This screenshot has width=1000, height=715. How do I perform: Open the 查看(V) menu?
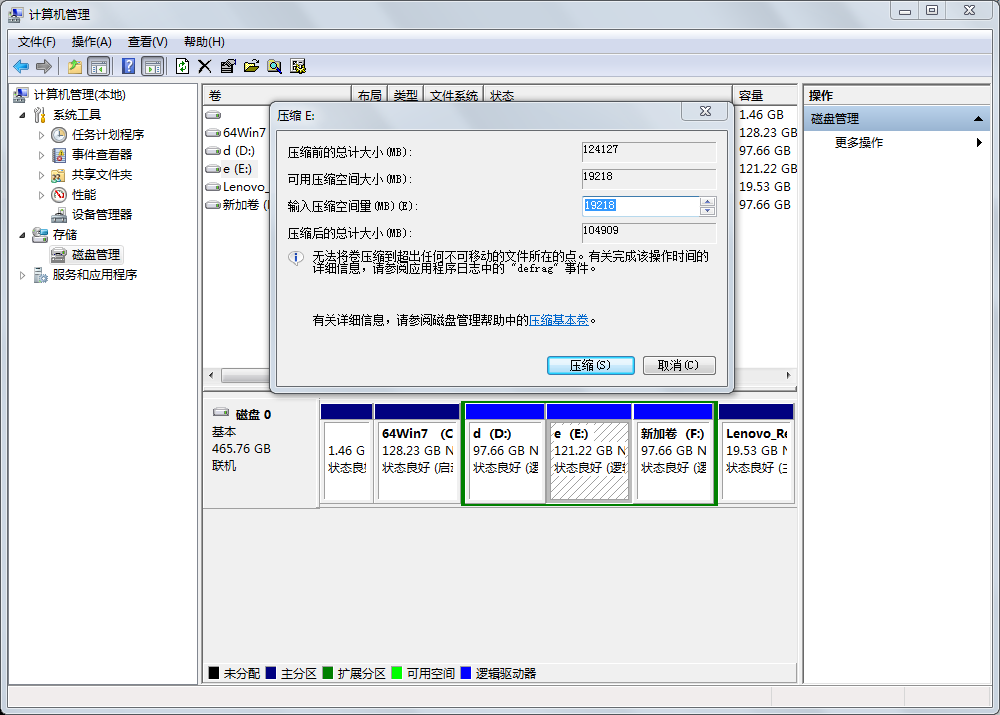147,42
